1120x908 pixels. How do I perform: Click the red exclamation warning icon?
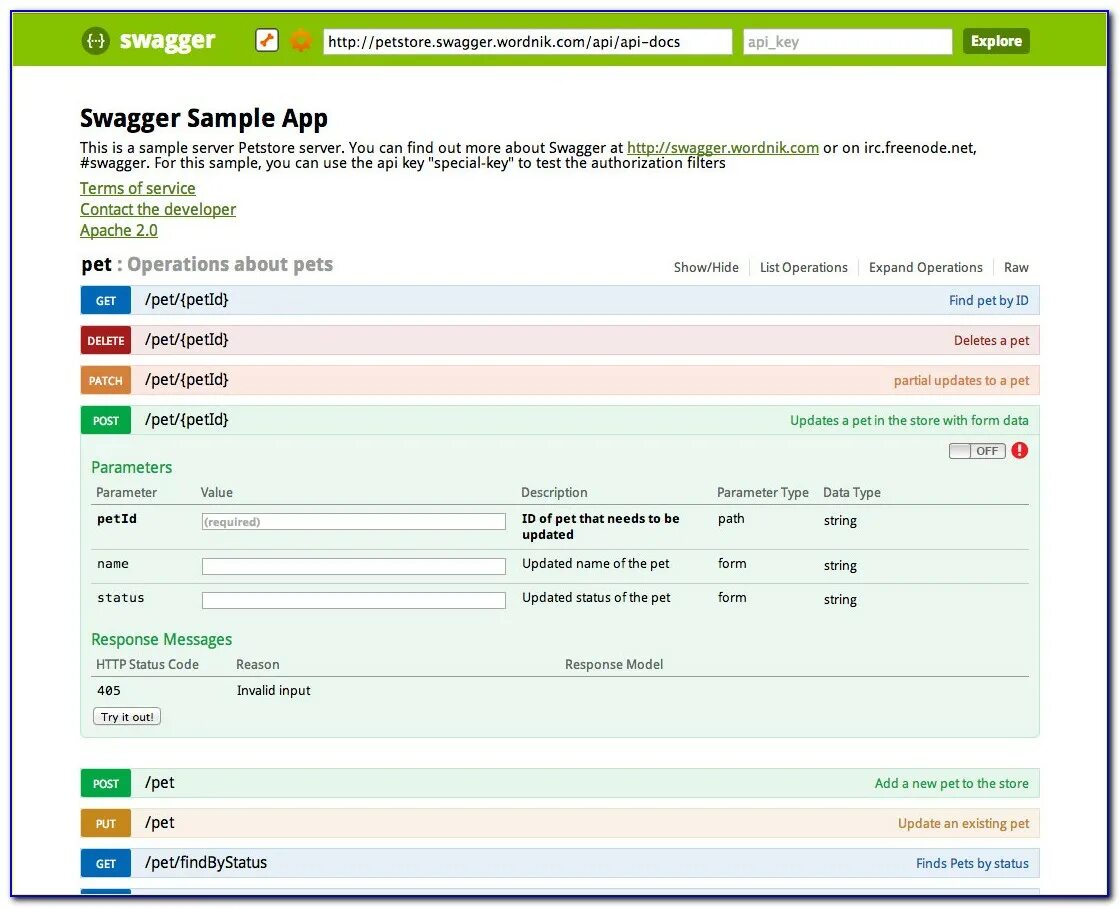coord(1019,450)
